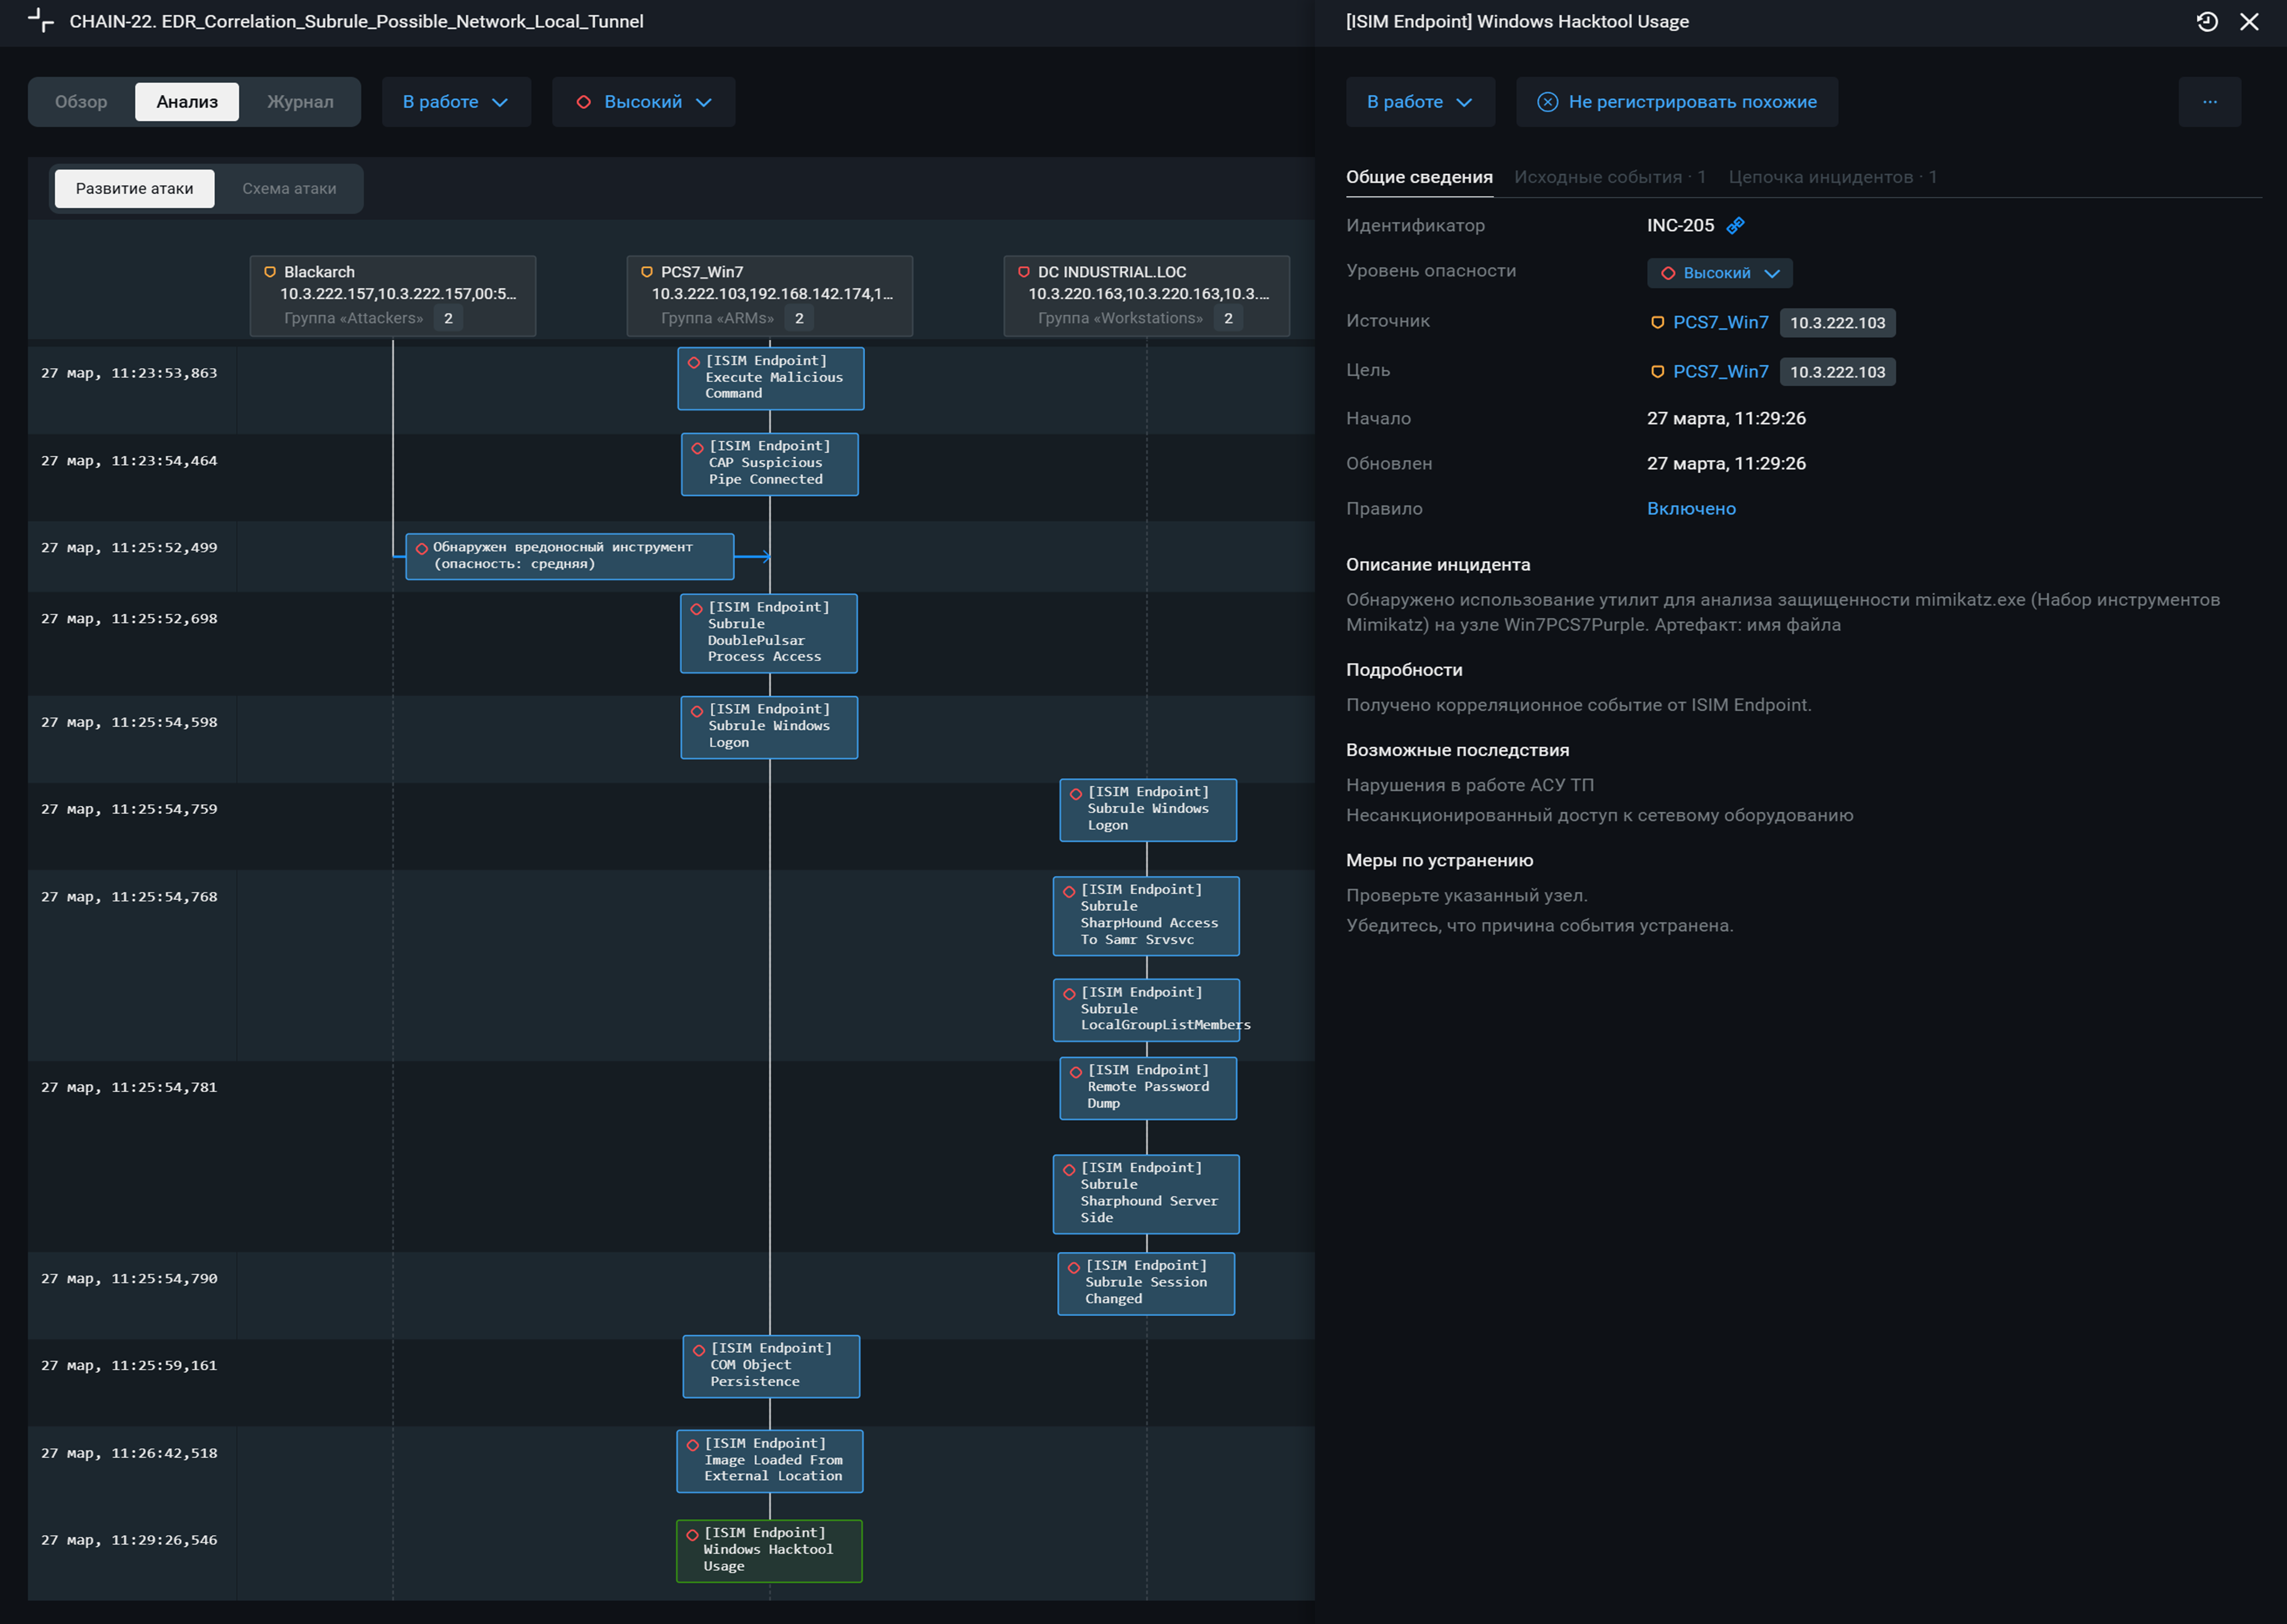Click shield icon beside Цель PCS7_Win7
Image resolution: width=2287 pixels, height=1624 pixels.
(1657, 372)
